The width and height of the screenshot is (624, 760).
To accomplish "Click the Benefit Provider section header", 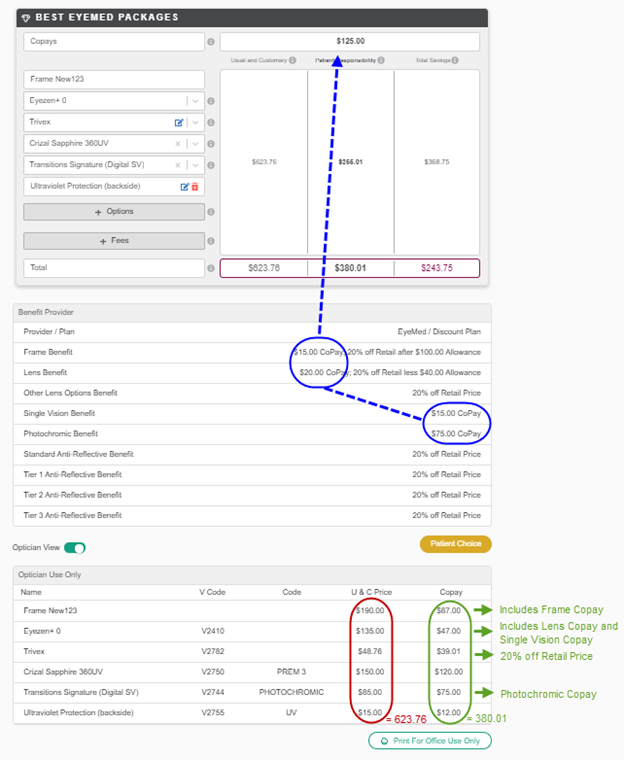I will (x=252, y=313).
